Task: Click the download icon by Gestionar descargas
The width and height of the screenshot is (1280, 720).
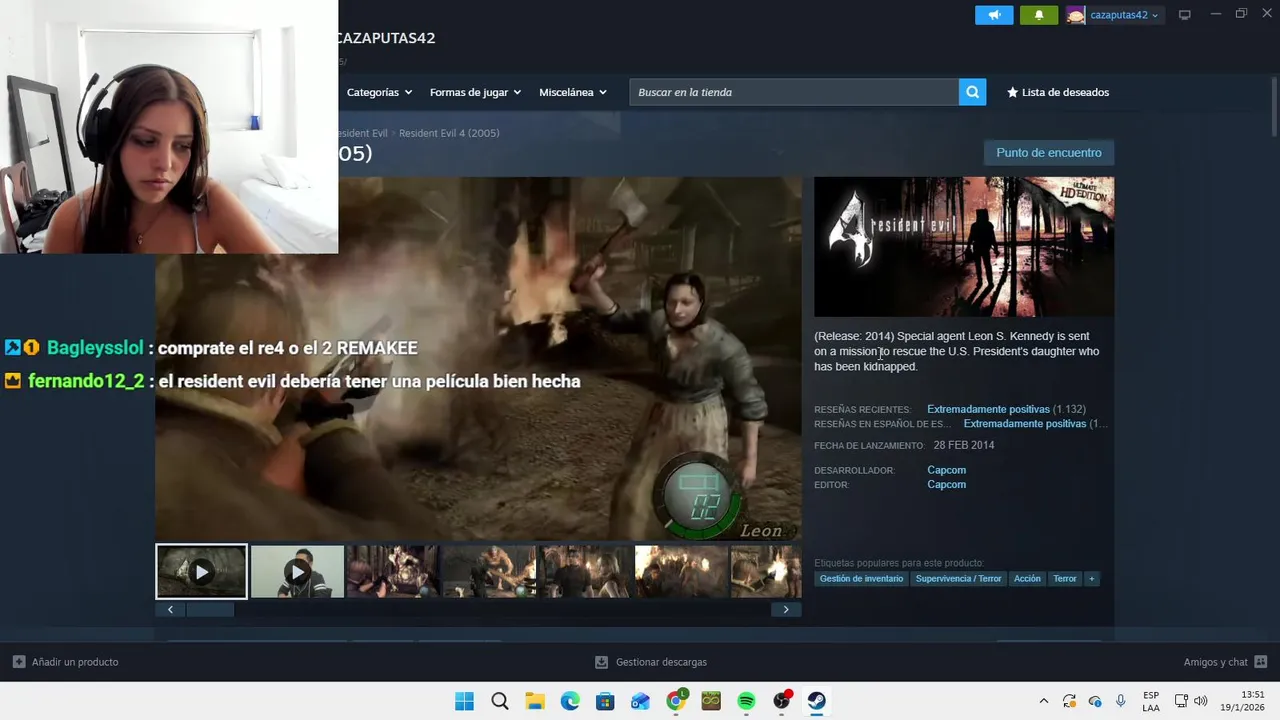Action: [601, 662]
